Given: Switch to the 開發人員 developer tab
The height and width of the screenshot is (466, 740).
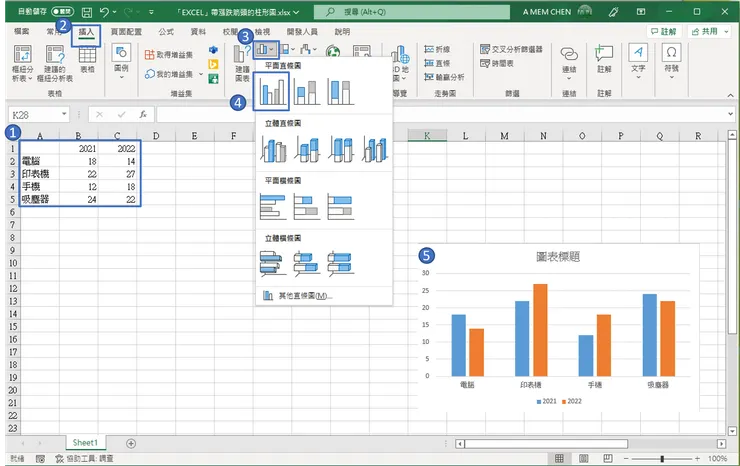Looking at the screenshot, I should coord(302,32).
